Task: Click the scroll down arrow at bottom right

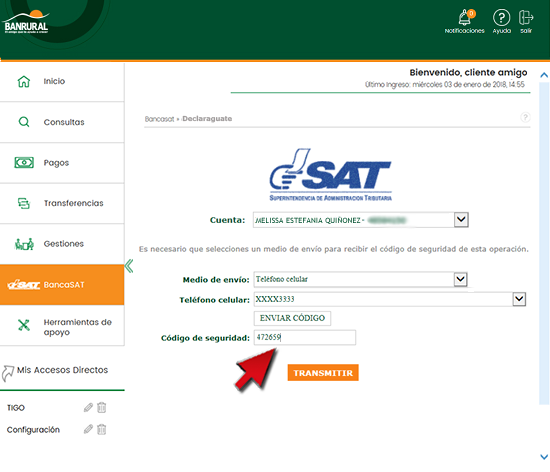Action: pos(544,457)
